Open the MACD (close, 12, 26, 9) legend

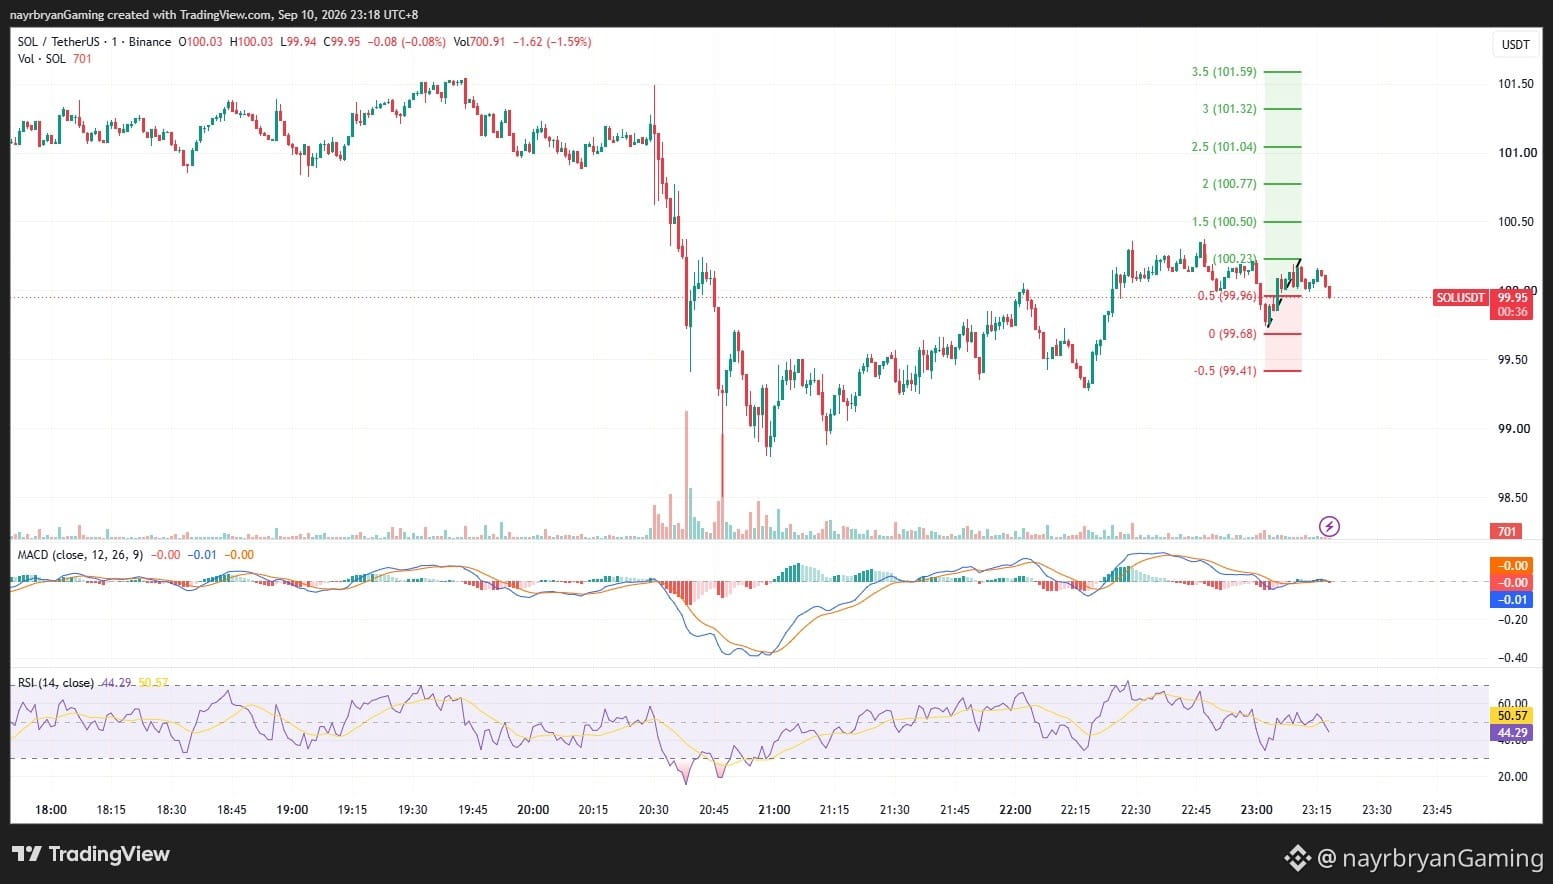80,554
